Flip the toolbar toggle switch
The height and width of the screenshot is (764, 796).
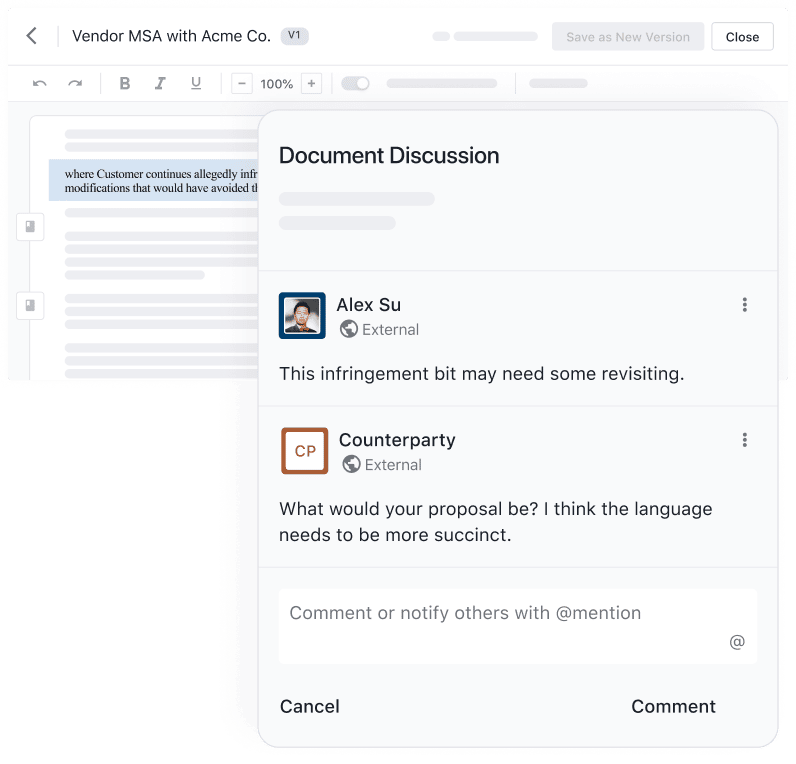coord(355,84)
